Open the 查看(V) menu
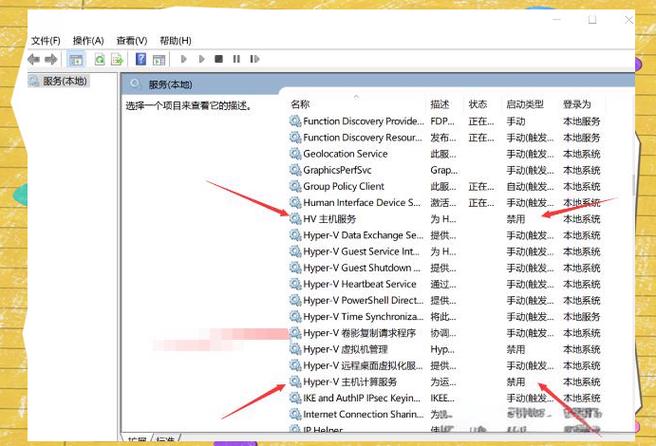The height and width of the screenshot is (446, 656). pyautogui.click(x=132, y=41)
